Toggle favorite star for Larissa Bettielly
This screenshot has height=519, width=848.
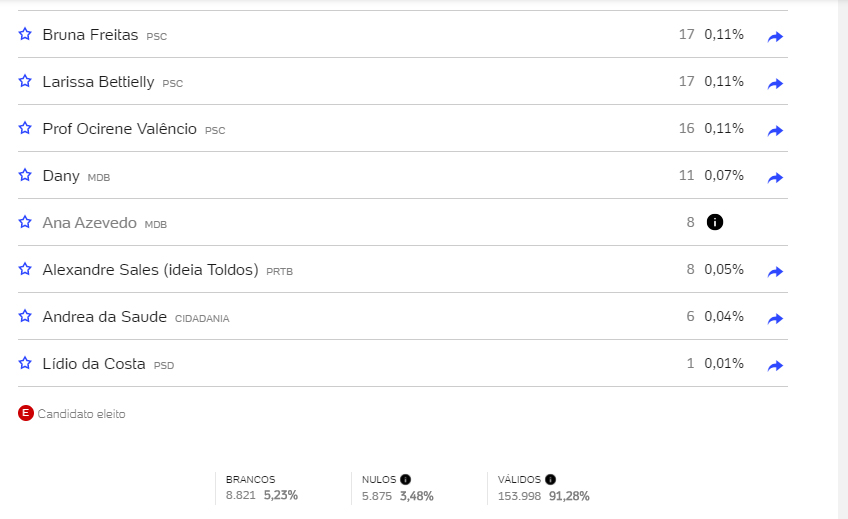[x=25, y=81]
